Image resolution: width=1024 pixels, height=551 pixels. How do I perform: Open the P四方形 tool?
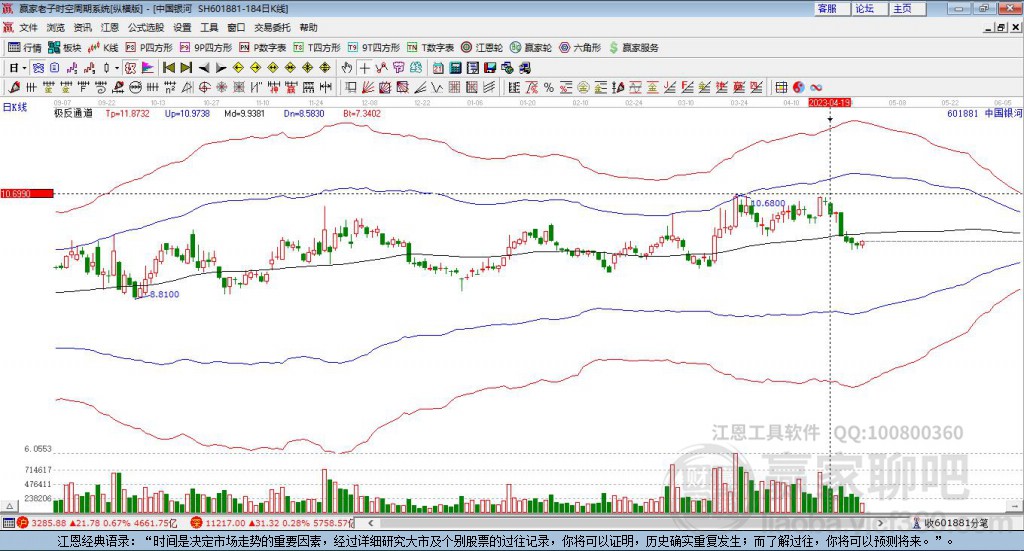click(149, 48)
